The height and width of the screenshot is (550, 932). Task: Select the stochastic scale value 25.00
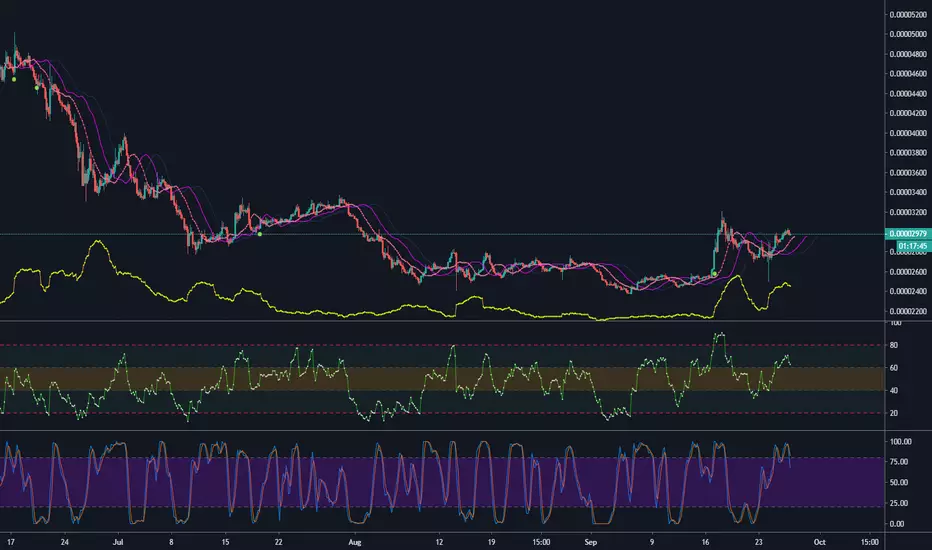[x=899, y=503]
